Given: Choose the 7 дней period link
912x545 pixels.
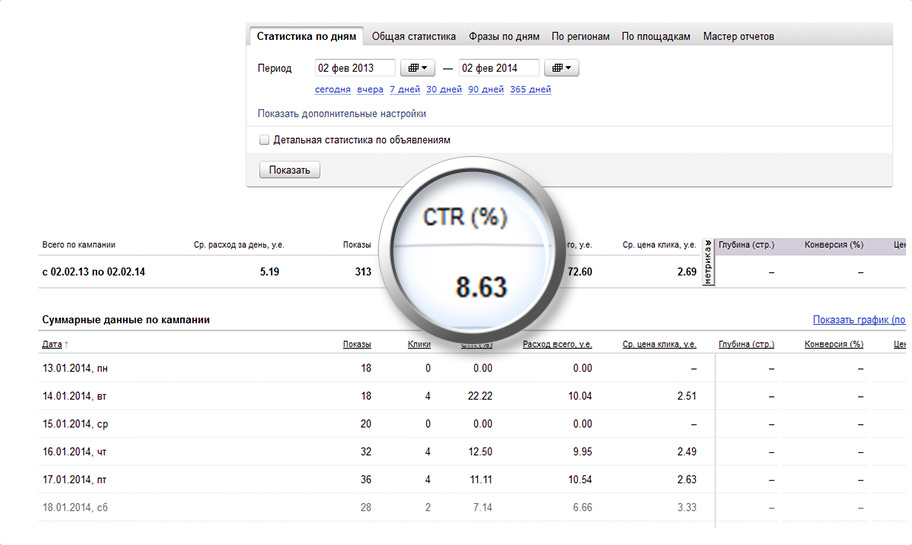Looking at the screenshot, I should (x=405, y=89).
